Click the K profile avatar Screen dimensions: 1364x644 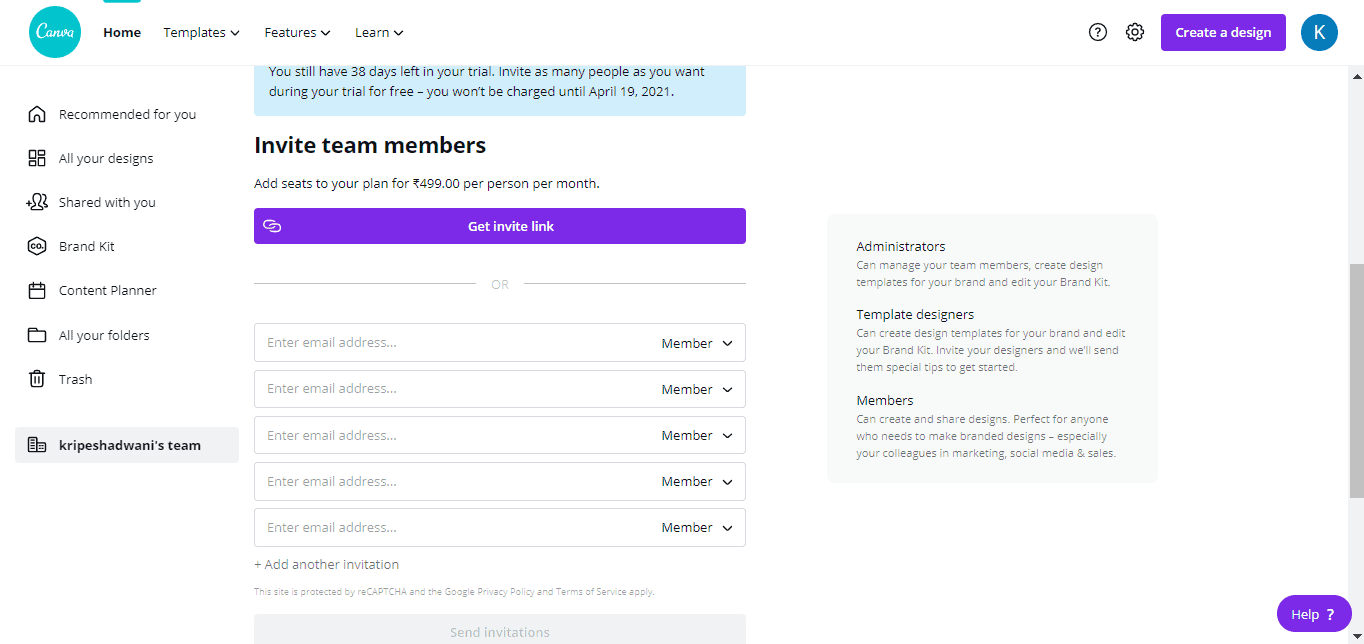[1319, 32]
